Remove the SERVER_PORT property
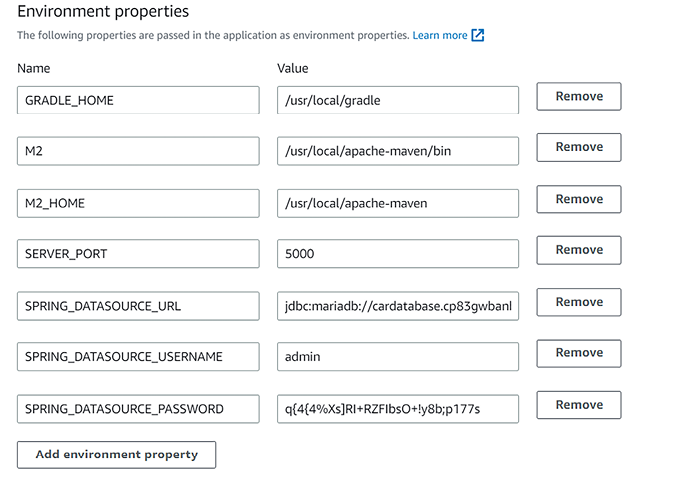691x480 pixels. click(579, 250)
